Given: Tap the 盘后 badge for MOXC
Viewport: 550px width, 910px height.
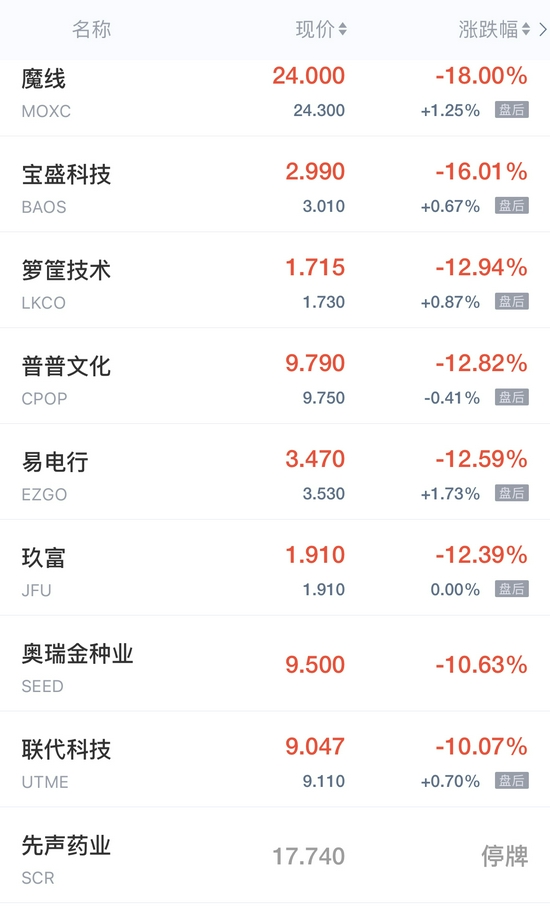Looking at the screenshot, I should (512, 110).
